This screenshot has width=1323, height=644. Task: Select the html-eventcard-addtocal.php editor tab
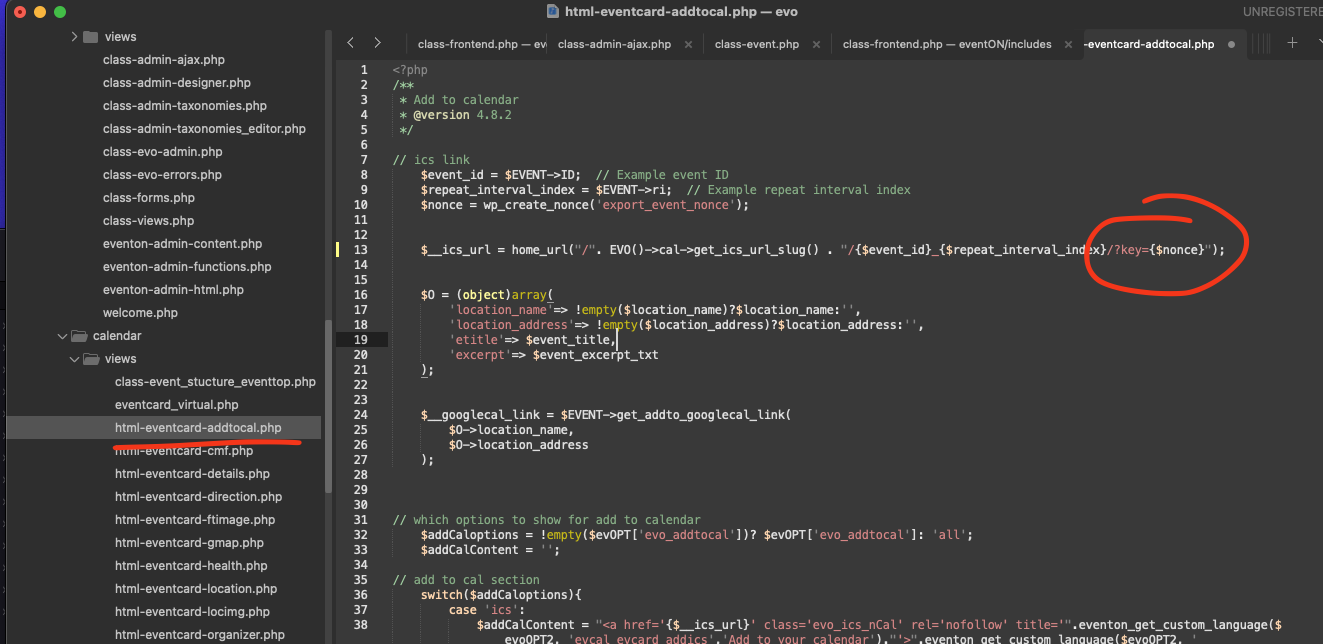click(x=1150, y=44)
